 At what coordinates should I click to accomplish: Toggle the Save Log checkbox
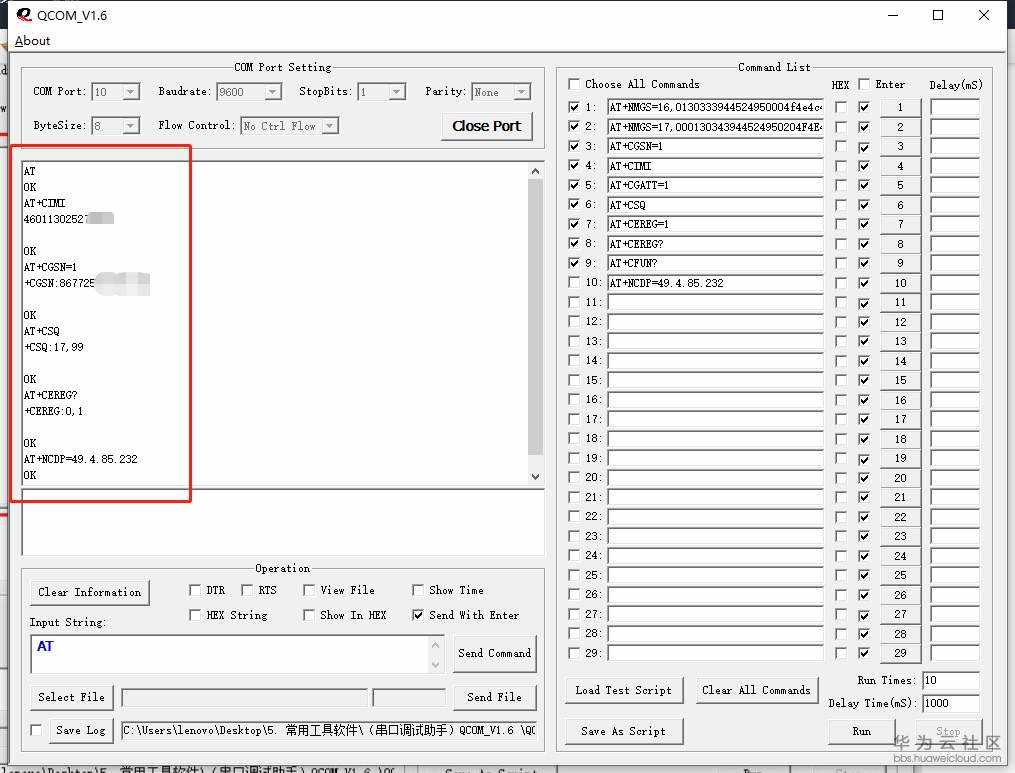point(36,730)
